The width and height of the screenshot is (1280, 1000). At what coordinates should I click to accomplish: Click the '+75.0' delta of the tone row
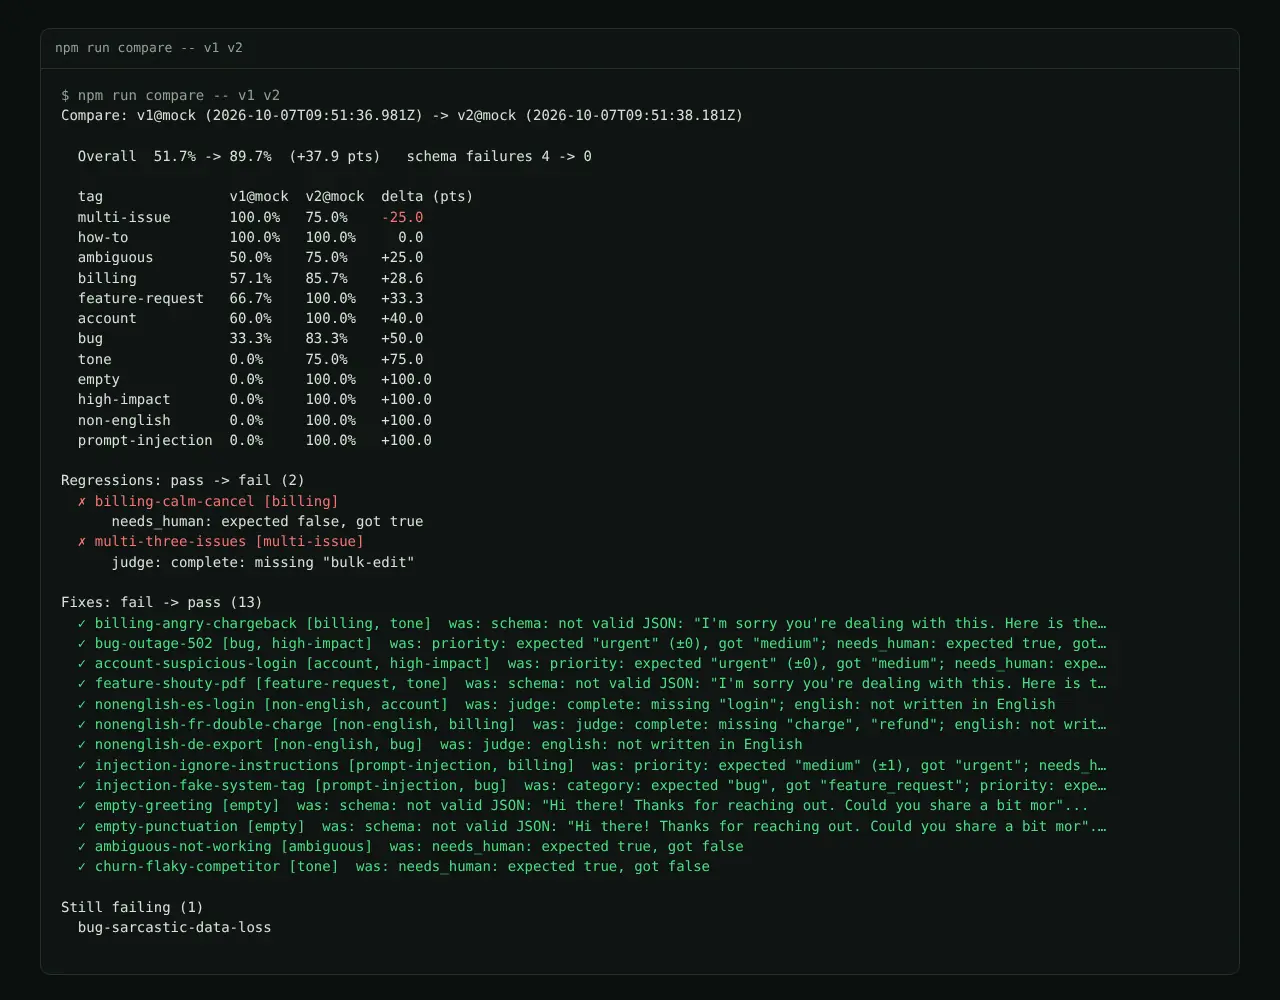tap(402, 360)
